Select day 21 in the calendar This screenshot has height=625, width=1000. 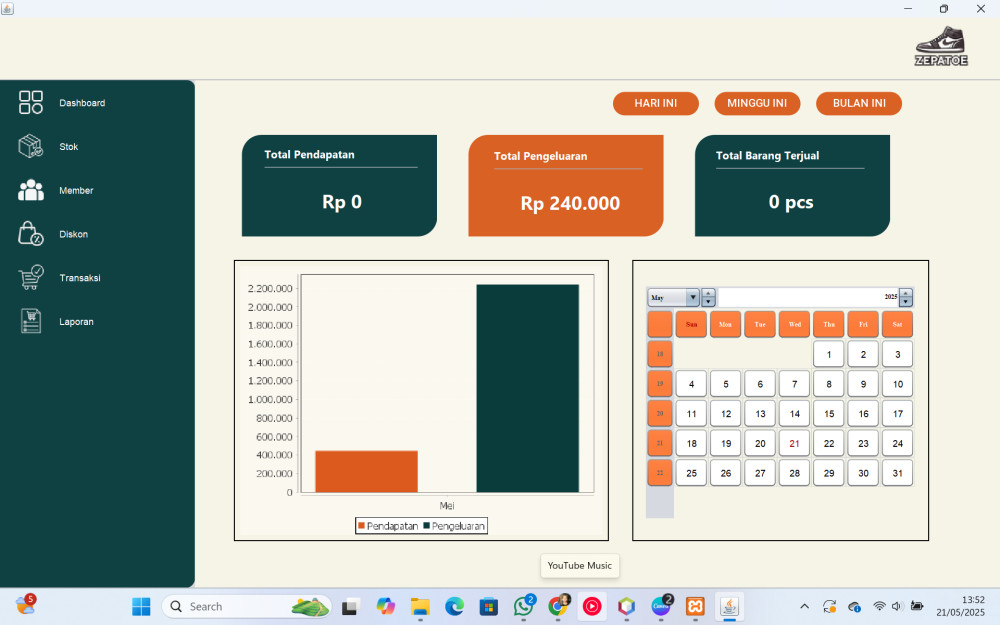(x=794, y=443)
